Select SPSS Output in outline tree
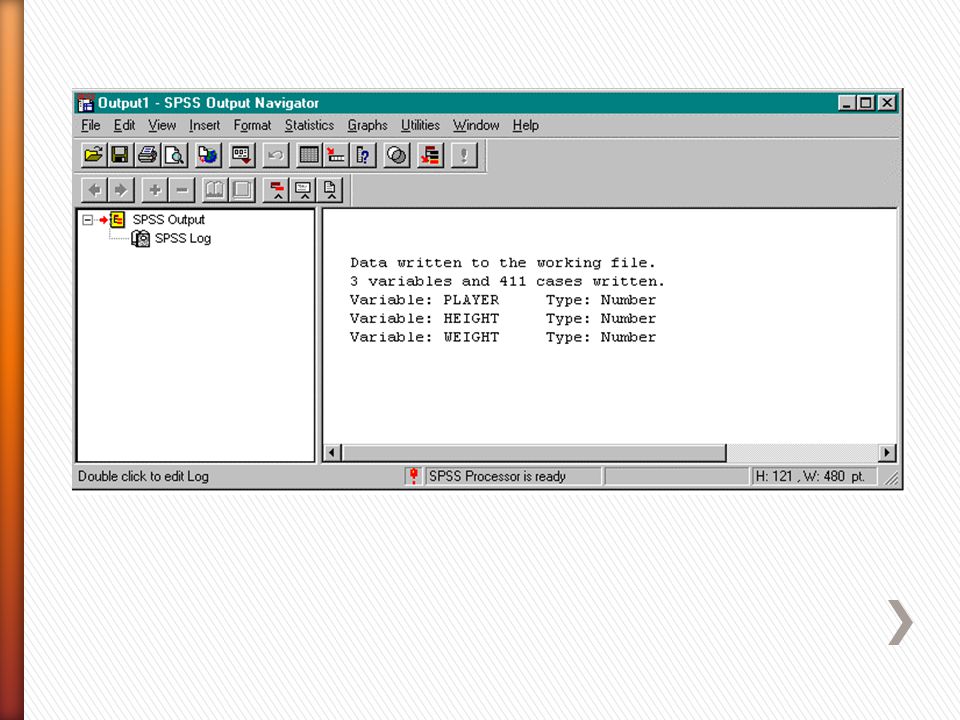This screenshot has height=720, width=960. (169, 220)
